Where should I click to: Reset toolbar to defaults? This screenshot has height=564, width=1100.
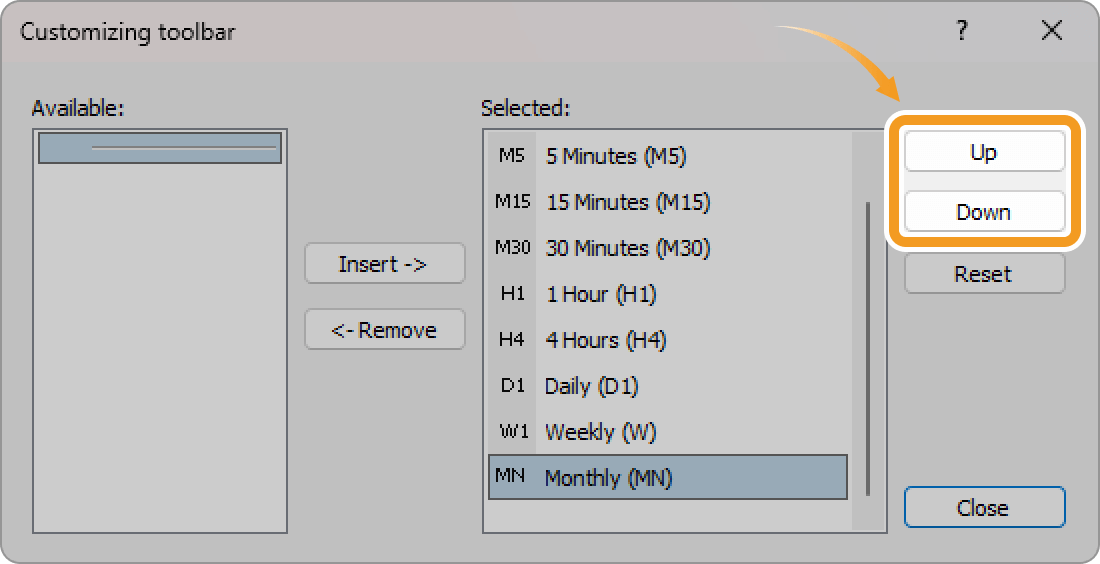(984, 274)
